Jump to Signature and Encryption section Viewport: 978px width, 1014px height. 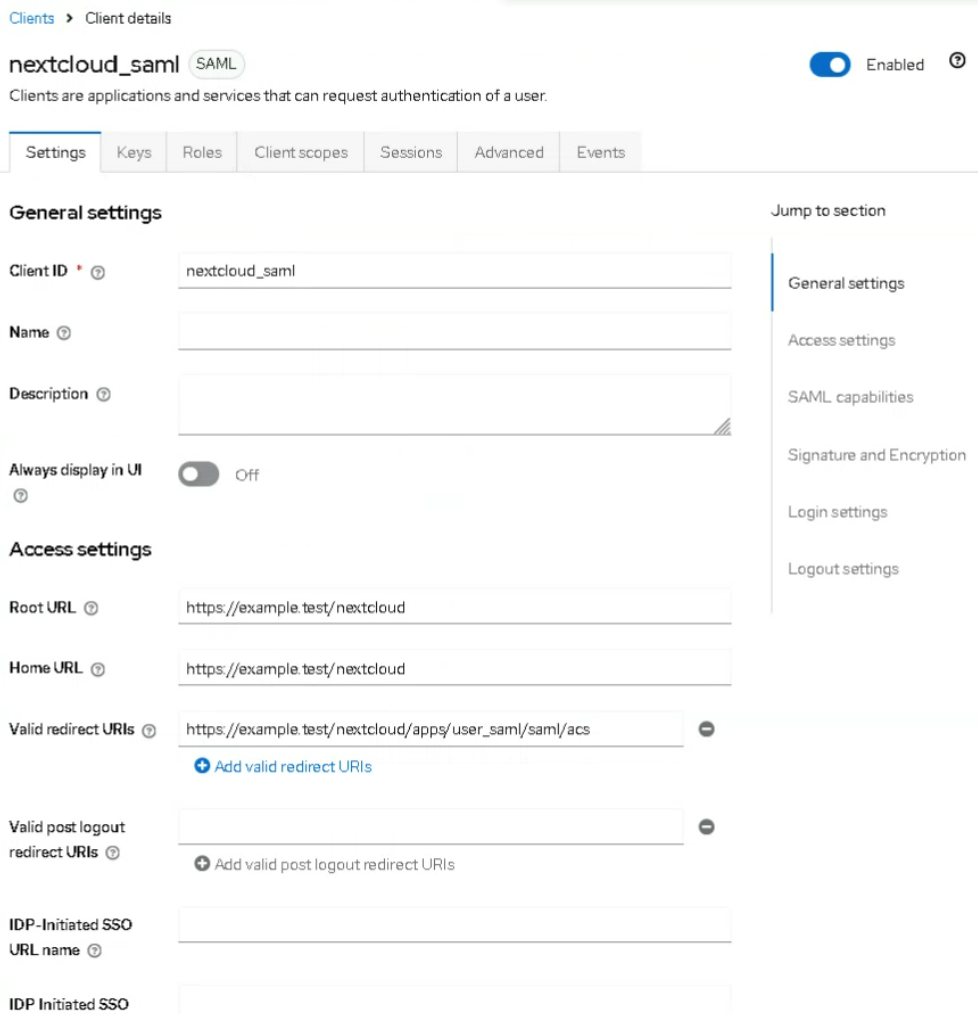tap(876, 455)
